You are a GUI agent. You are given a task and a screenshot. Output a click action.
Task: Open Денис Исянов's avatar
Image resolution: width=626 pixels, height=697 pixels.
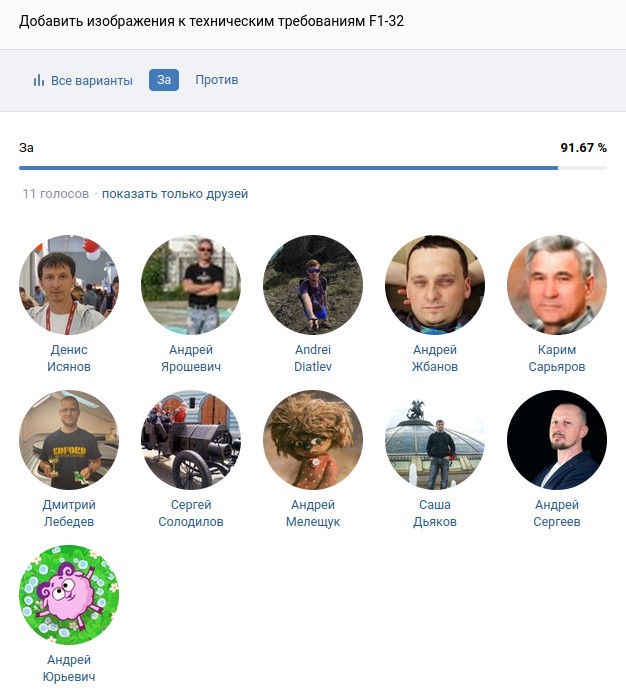(69, 284)
